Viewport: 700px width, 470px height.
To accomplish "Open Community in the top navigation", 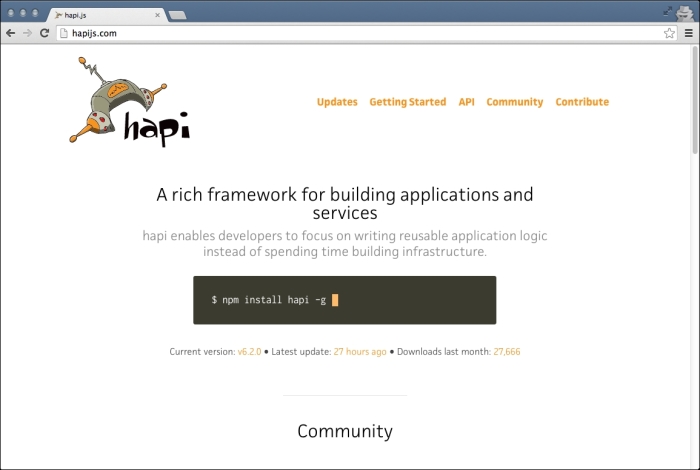I will pos(515,102).
